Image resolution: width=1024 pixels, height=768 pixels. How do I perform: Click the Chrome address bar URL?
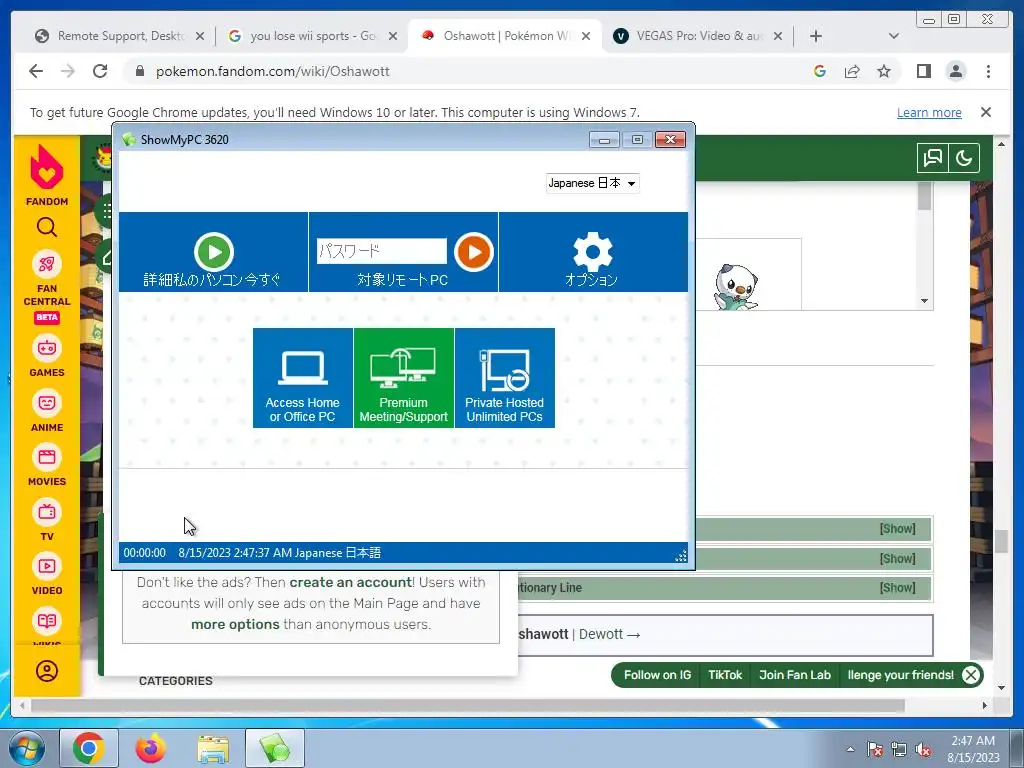point(272,71)
